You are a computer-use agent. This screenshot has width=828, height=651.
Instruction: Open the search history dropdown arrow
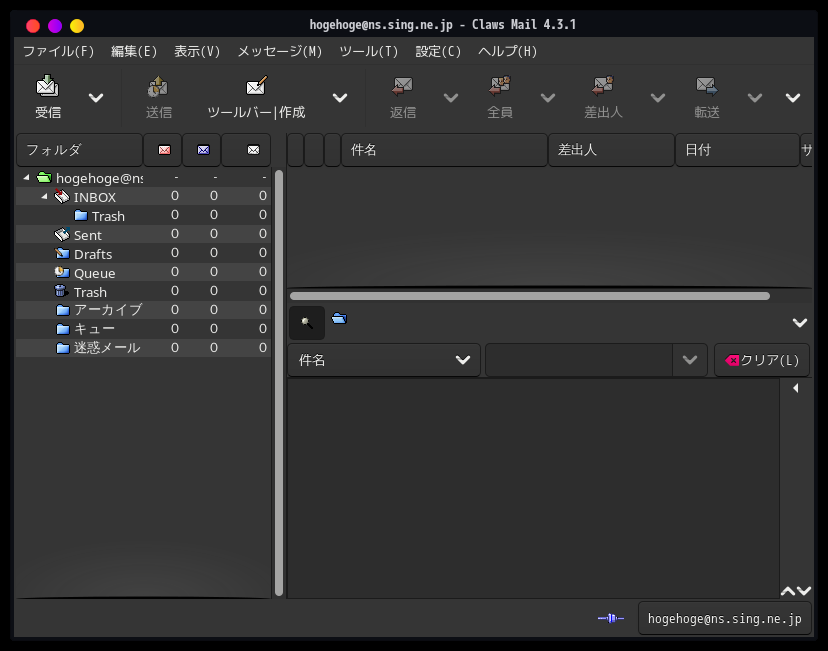click(690, 360)
